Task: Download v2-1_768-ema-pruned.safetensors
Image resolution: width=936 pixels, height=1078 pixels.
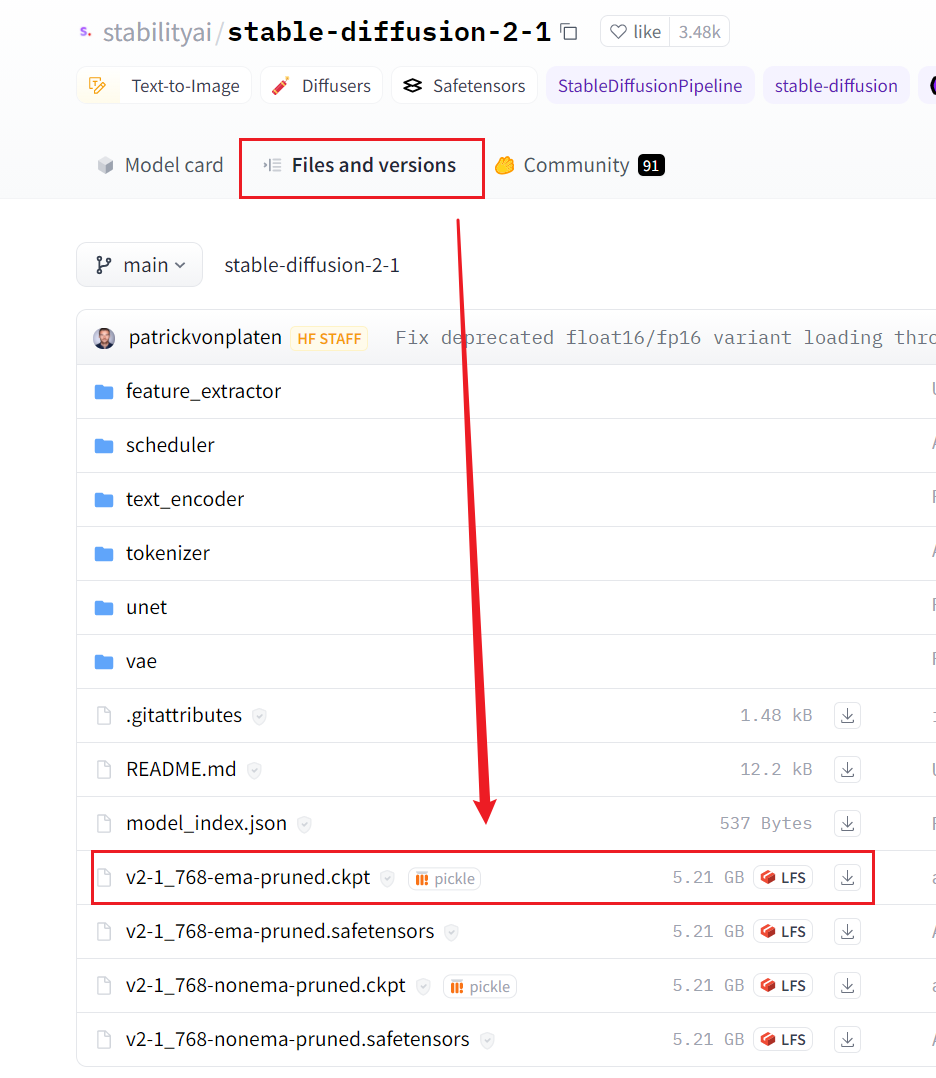Action: pyautogui.click(x=847, y=931)
